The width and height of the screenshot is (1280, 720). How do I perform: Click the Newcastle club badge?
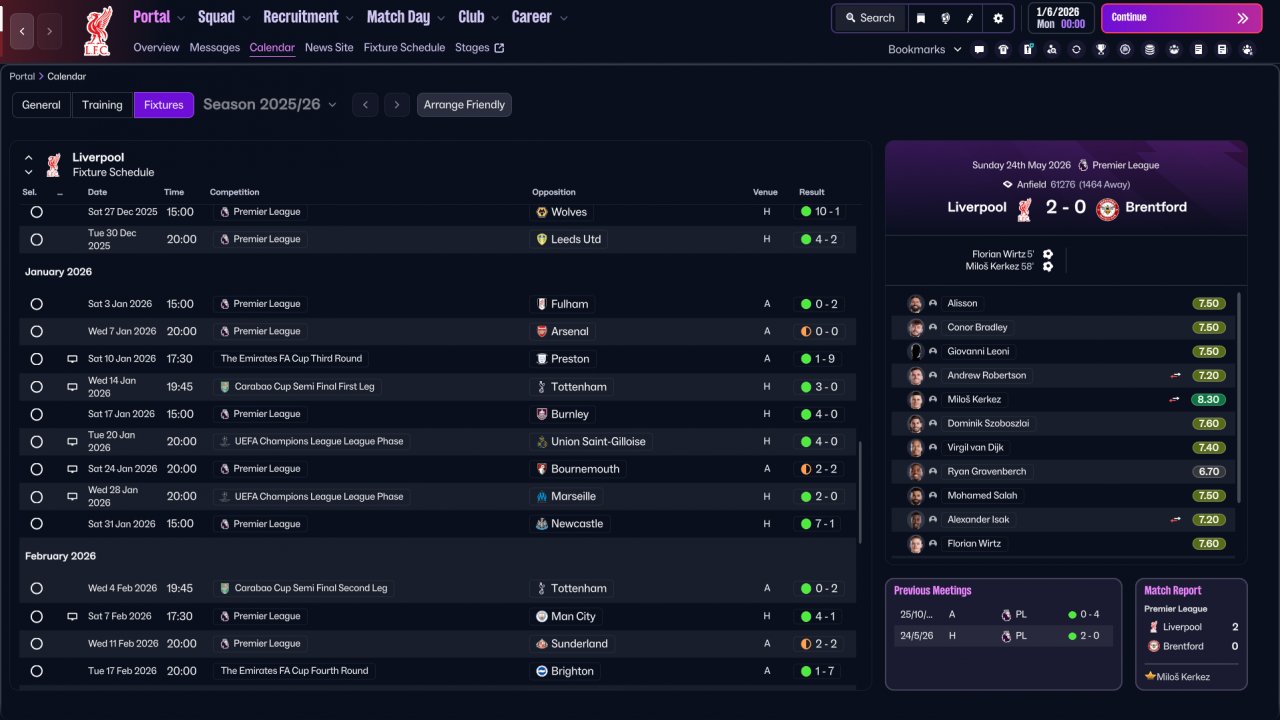(542, 524)
